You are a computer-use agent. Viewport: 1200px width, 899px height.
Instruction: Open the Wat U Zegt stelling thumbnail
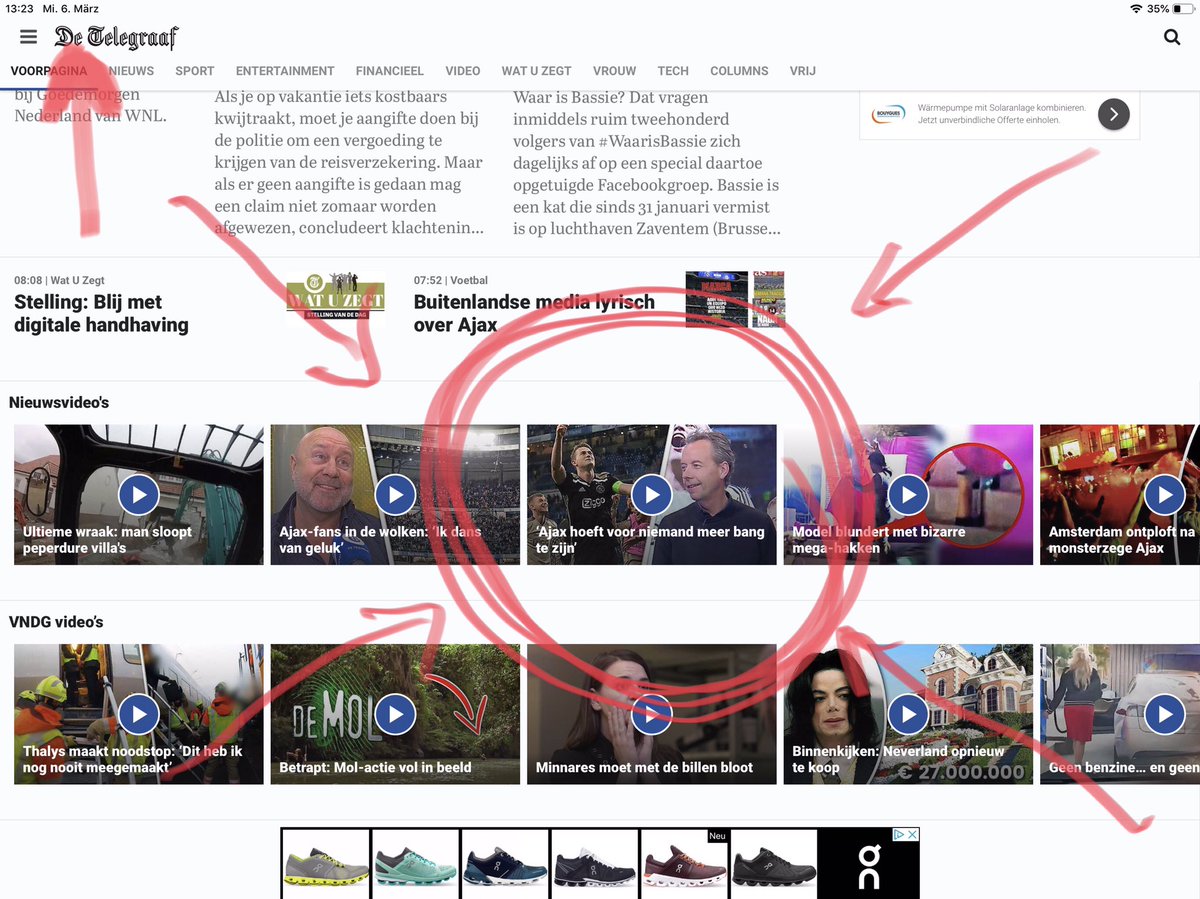335,299
